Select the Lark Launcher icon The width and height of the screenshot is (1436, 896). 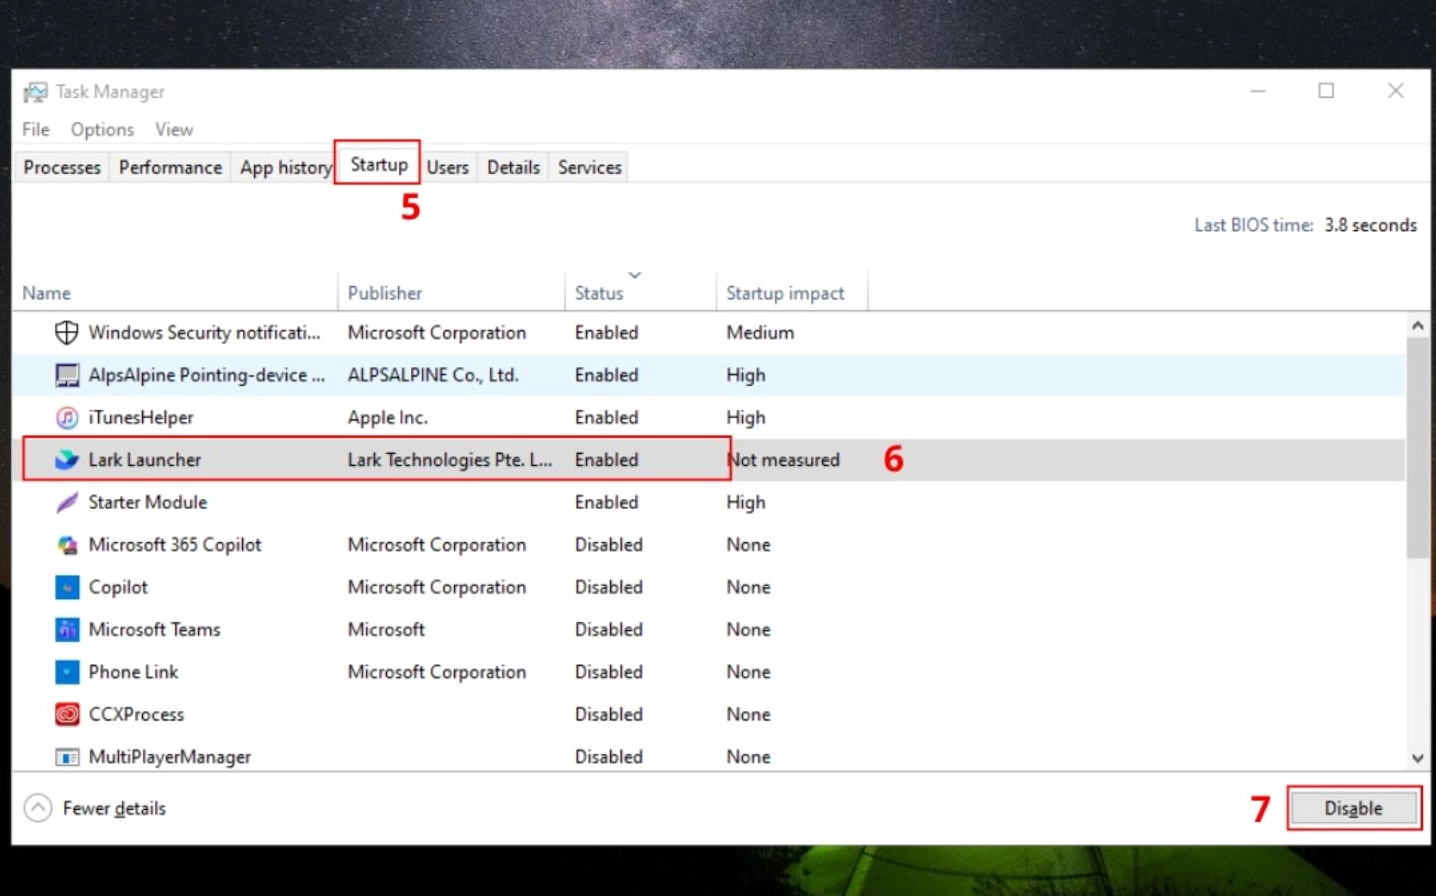tap(66, 459)
